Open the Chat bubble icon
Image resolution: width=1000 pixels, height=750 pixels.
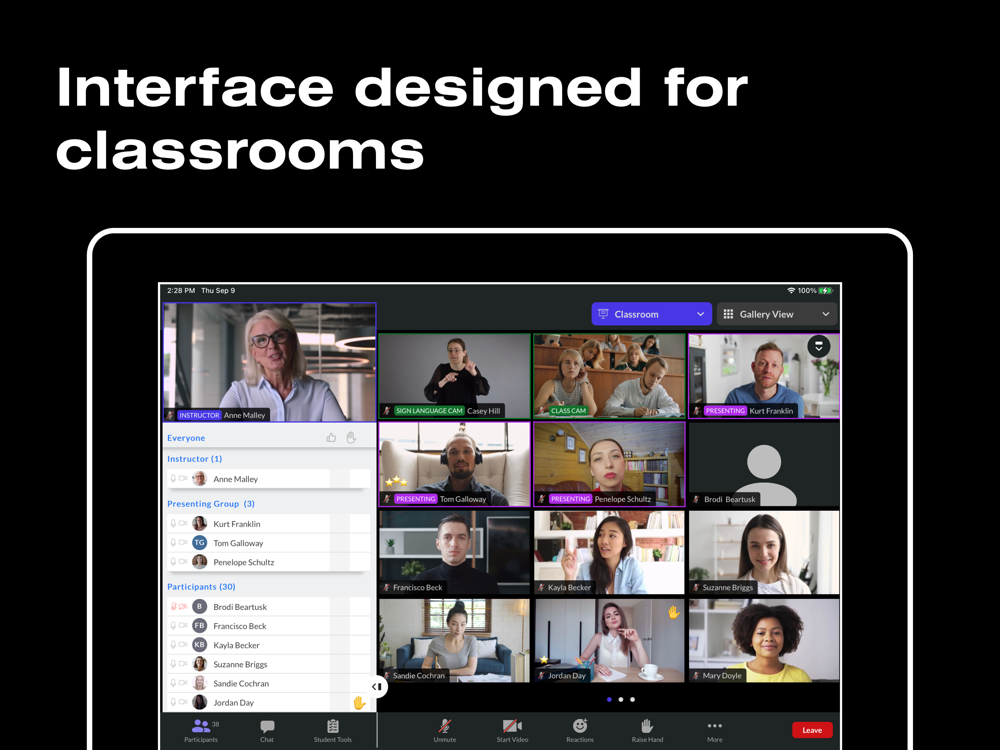click(x=267, y=726)
